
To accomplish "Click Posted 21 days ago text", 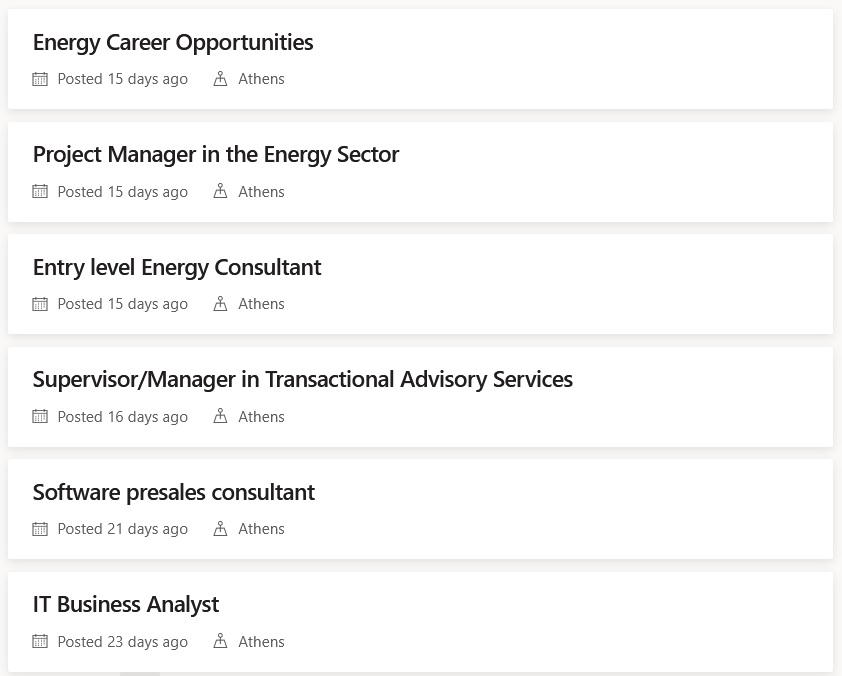I will tap(122, 529).
